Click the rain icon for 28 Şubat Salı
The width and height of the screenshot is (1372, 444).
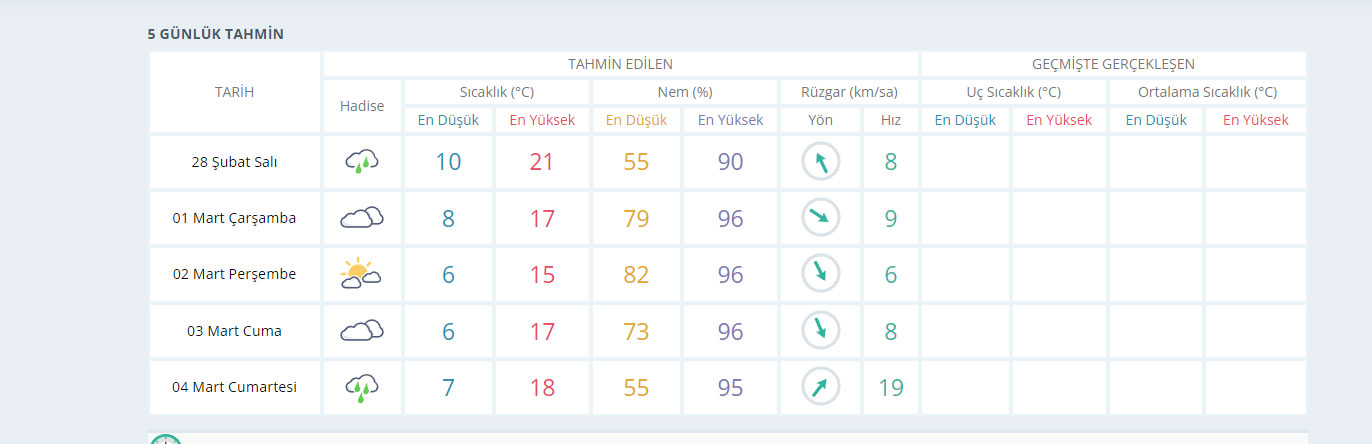coord(362,161)
